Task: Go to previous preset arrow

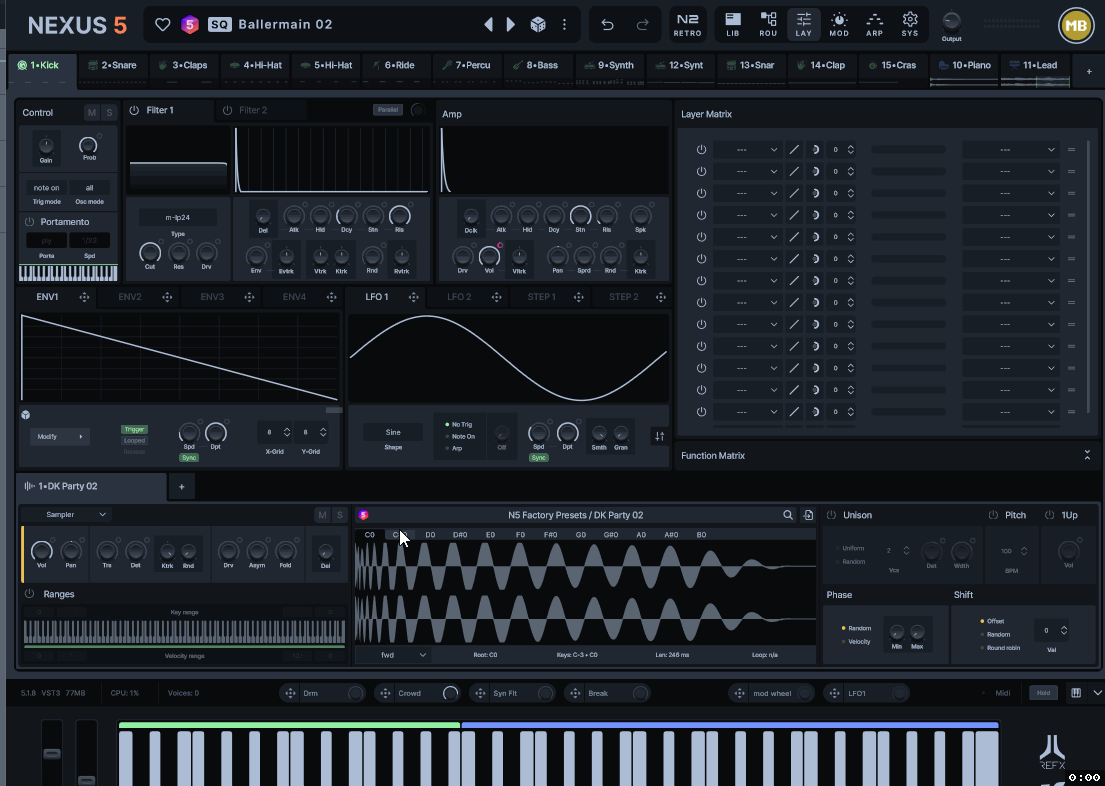Action: click(x=488, y=25)
